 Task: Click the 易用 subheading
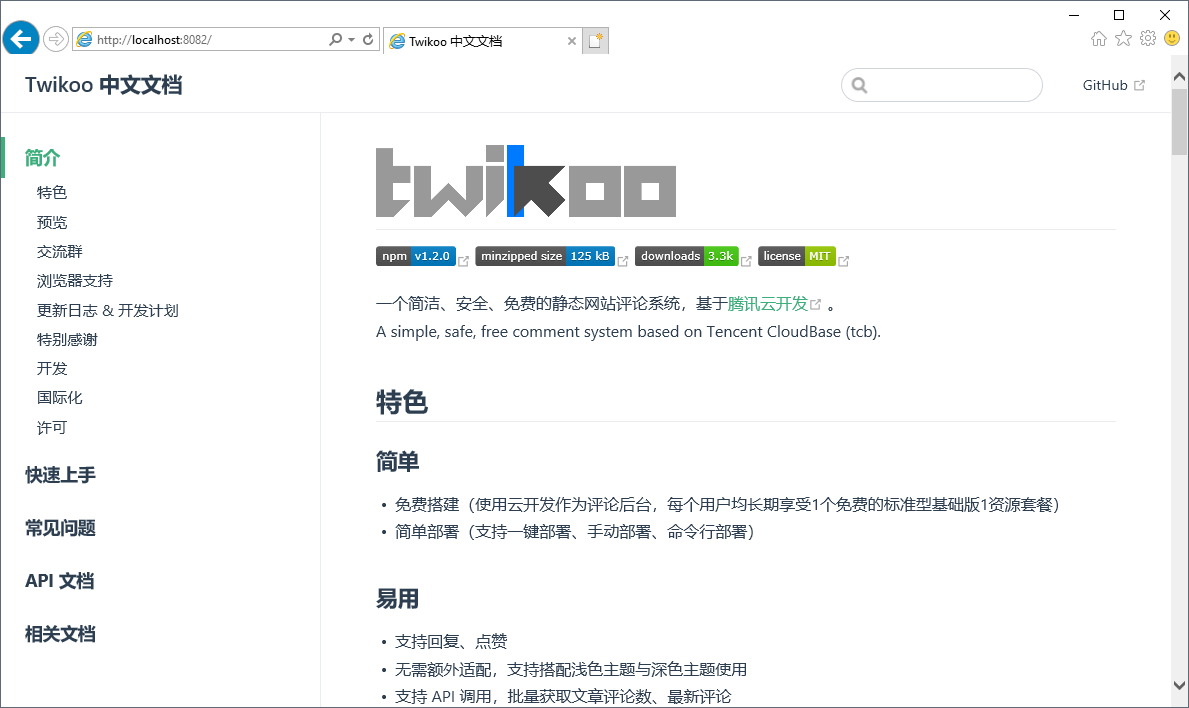(x=397, y=599)
